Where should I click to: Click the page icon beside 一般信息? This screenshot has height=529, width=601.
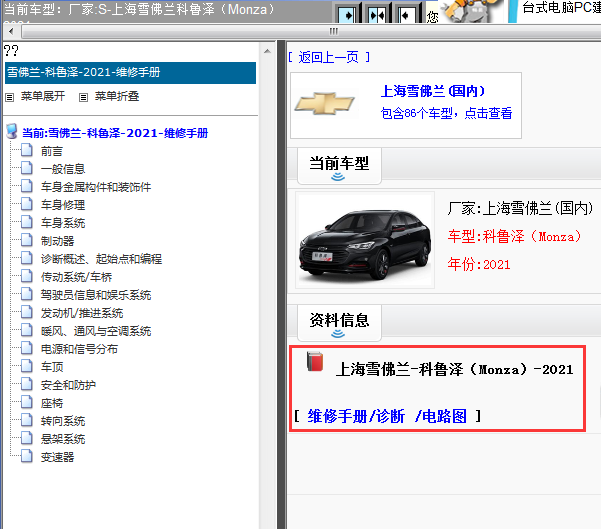[x=26, y=168]
